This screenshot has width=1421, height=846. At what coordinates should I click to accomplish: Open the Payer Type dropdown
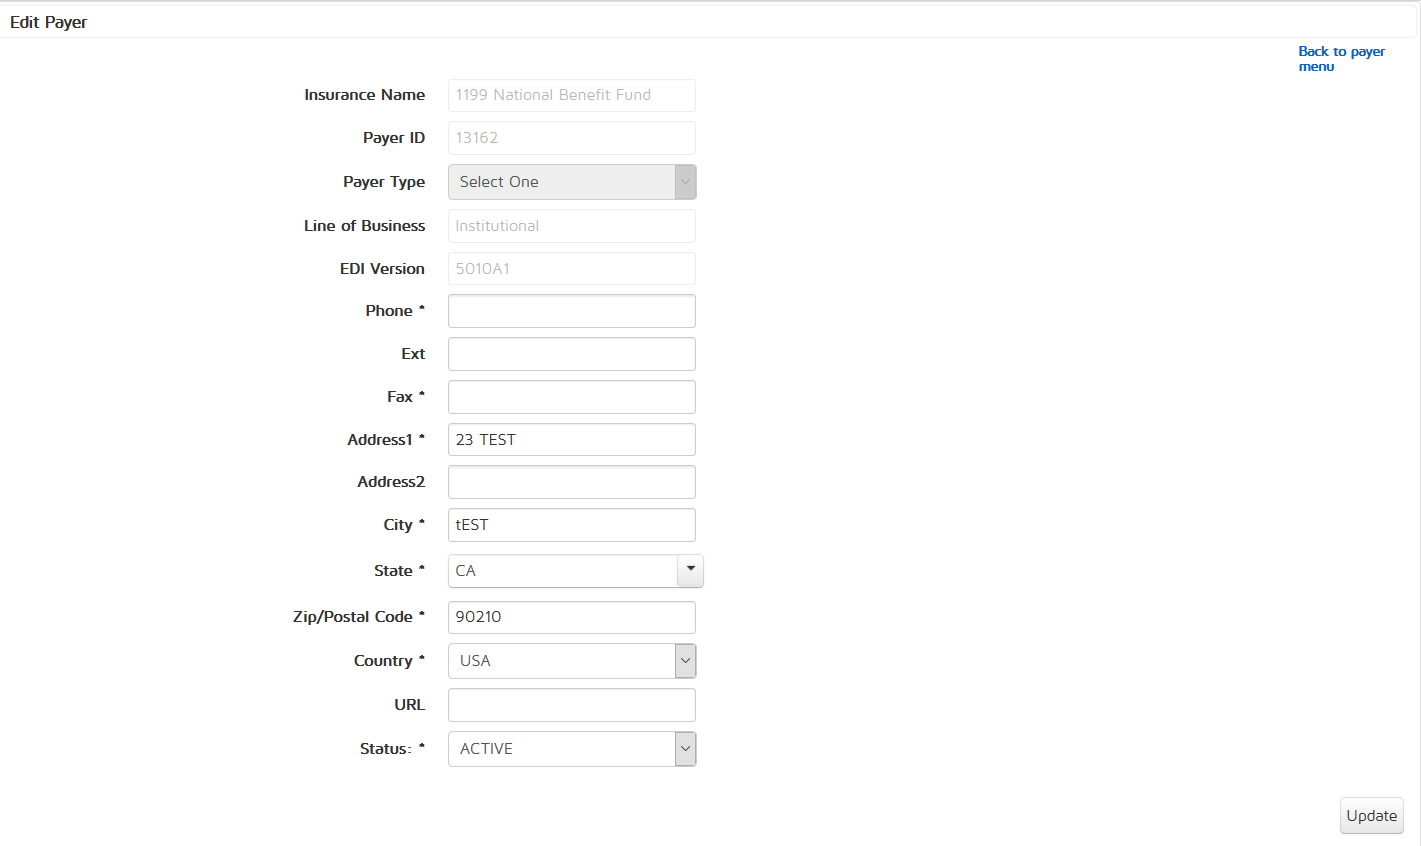[x=571, y=182]
